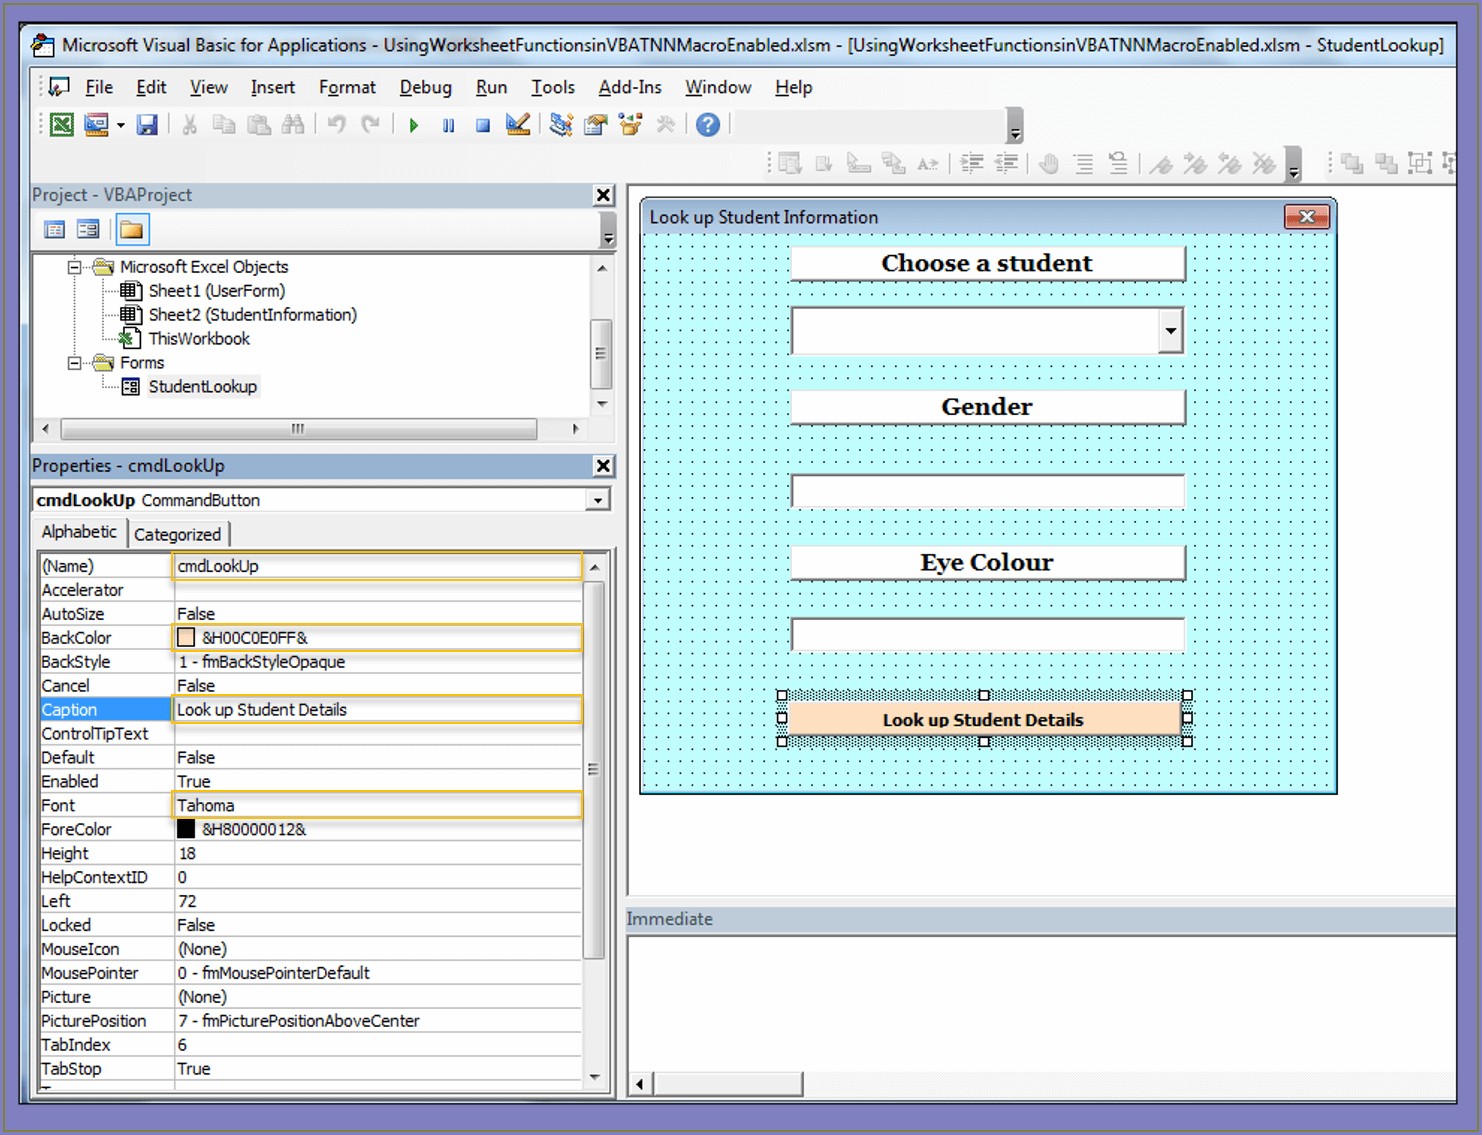Click the Properties Window icon
The image size is (1482, 1135).
pyautogui.click(x=595, y=124)
